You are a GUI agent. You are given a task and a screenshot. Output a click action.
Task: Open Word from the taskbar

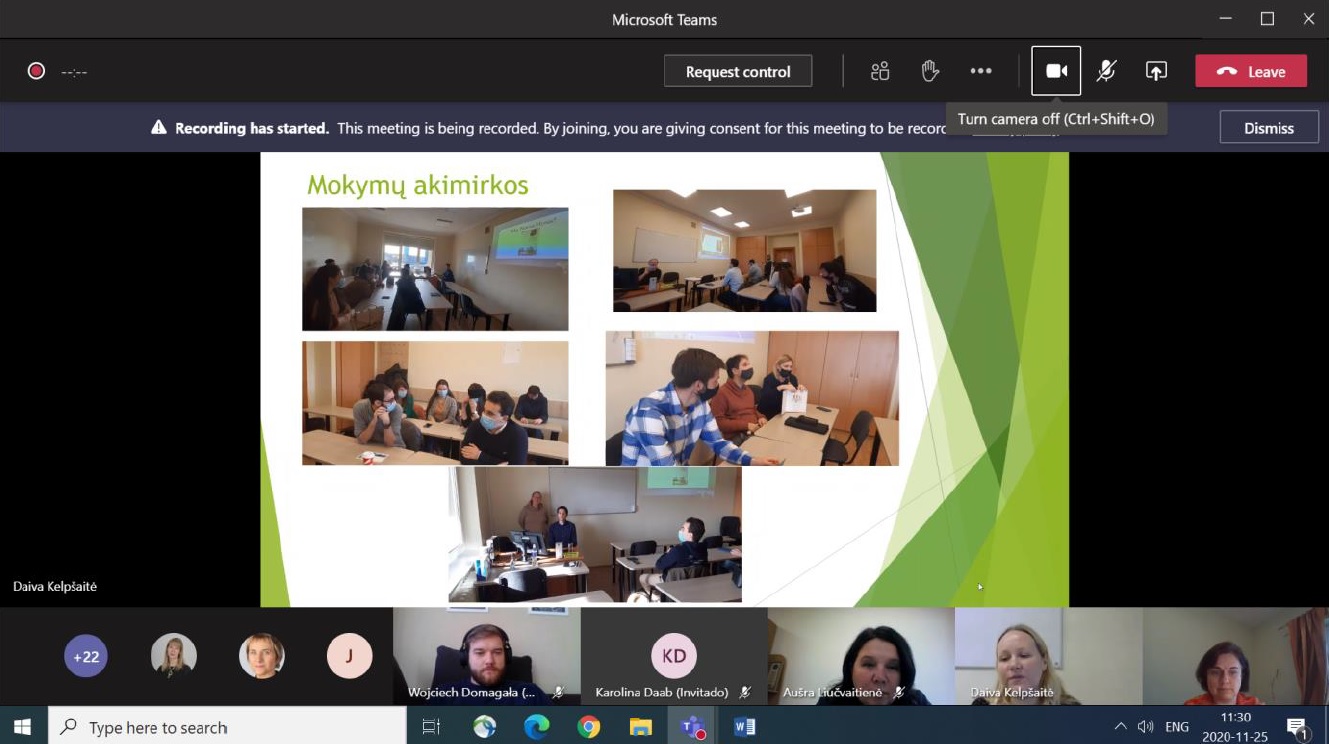744,727
